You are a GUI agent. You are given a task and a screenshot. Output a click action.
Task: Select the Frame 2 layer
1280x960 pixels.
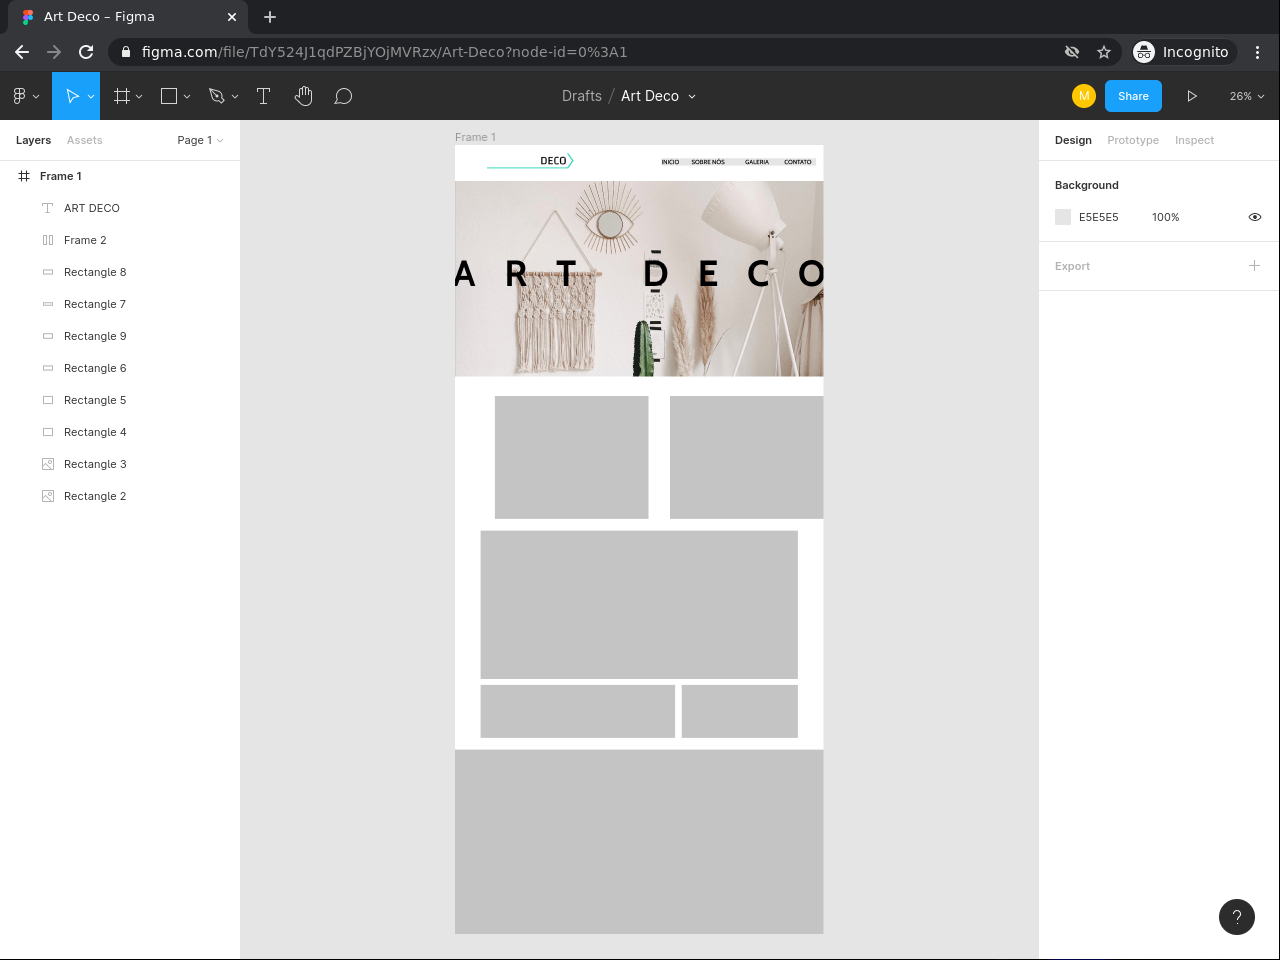120,240
